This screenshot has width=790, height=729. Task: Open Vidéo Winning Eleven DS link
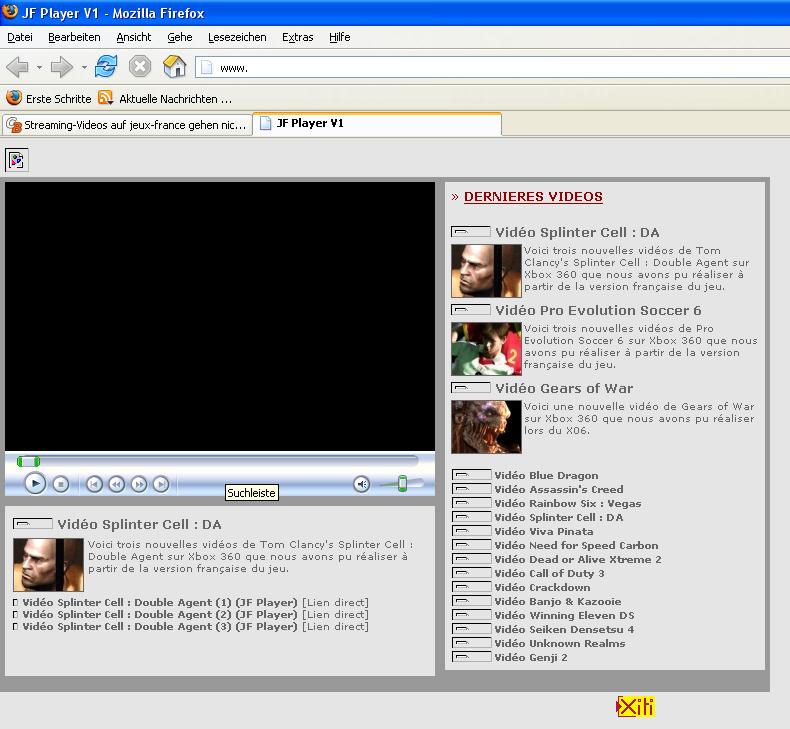pos(564,615)
